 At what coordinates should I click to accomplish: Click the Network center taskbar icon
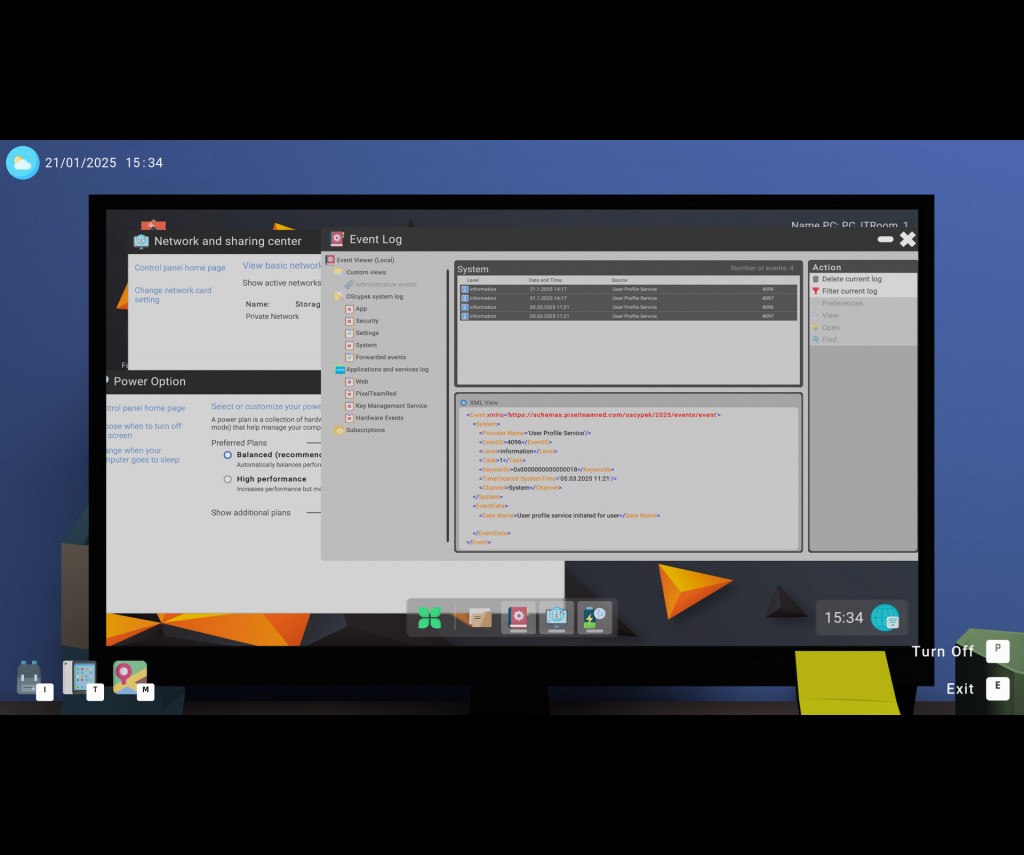[x=557, y=618]
